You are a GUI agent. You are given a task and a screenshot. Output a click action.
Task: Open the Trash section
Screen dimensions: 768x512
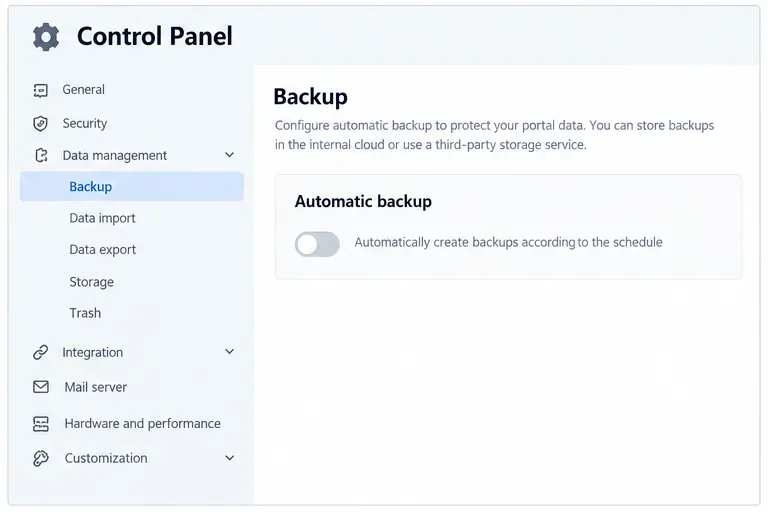[85, 313]
